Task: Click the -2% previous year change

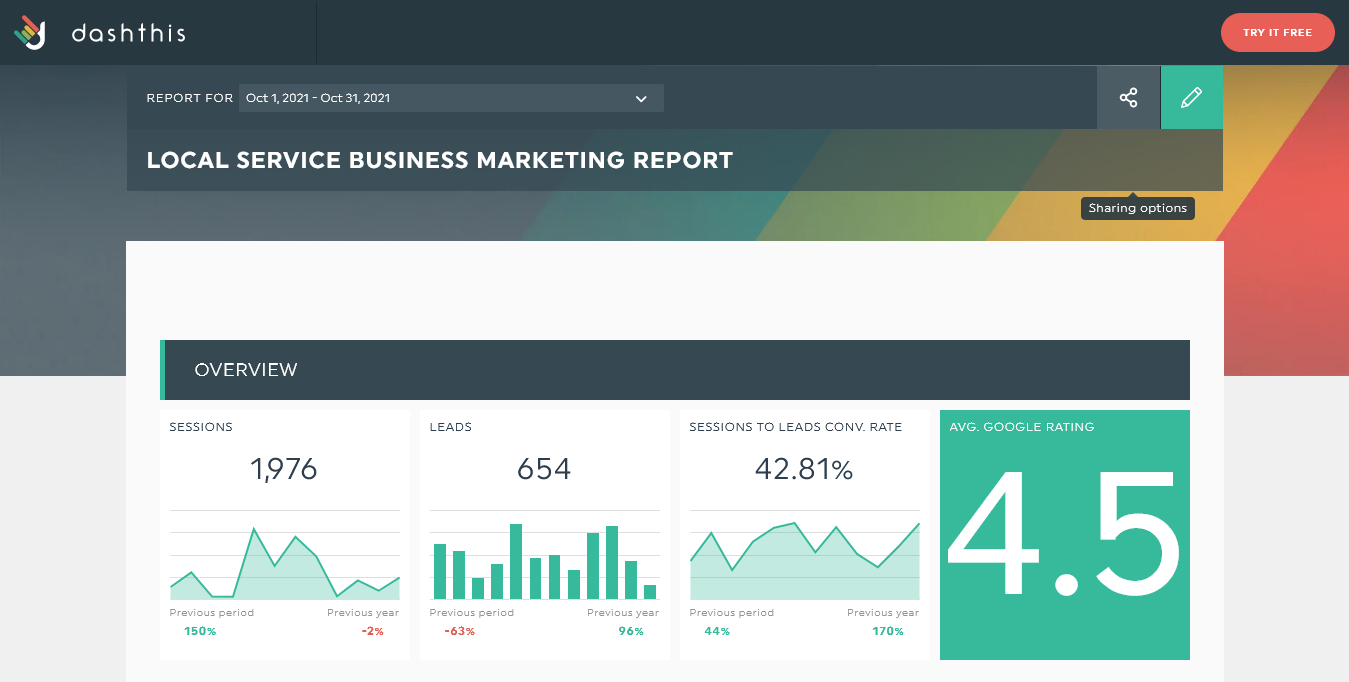Action: 372,631
